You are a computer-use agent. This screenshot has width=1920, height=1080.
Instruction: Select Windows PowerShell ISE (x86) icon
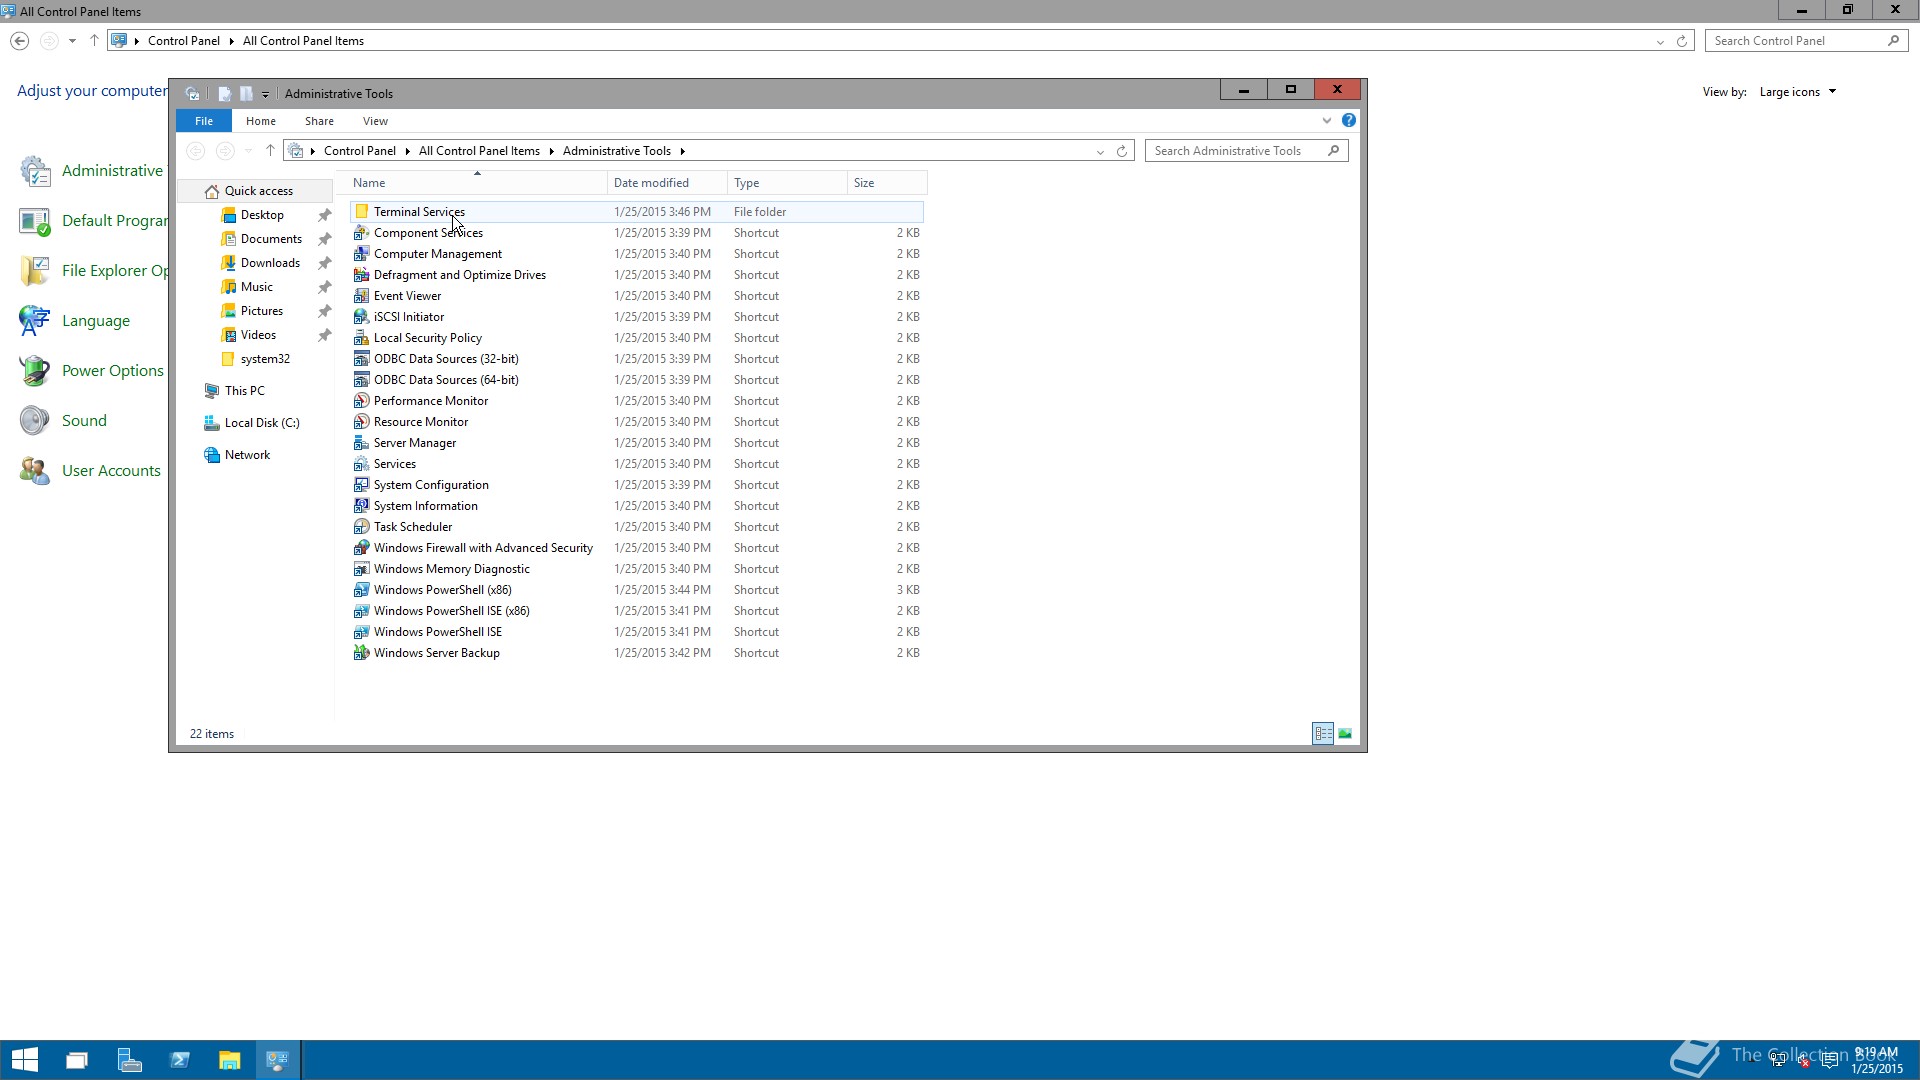point(362,611)
